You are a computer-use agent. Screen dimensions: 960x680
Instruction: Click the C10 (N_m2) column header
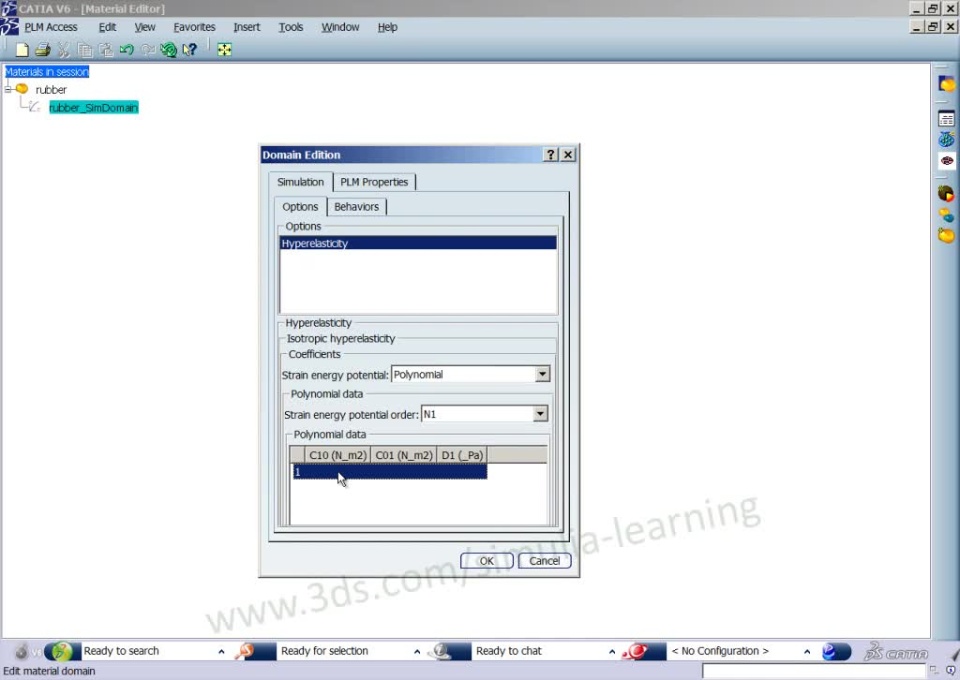click(x=337, y=455)
